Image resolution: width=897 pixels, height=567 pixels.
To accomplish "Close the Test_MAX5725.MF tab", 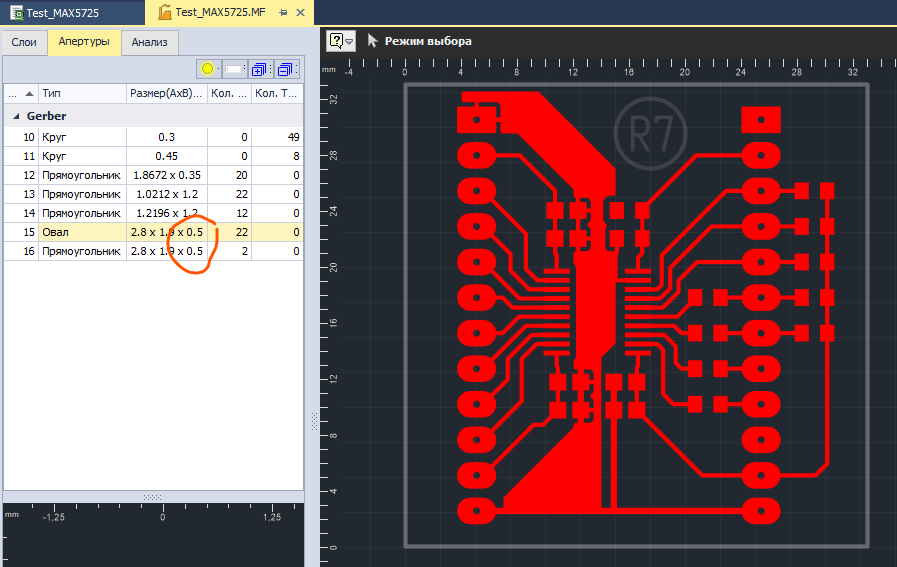I will (x=301, y=13).
